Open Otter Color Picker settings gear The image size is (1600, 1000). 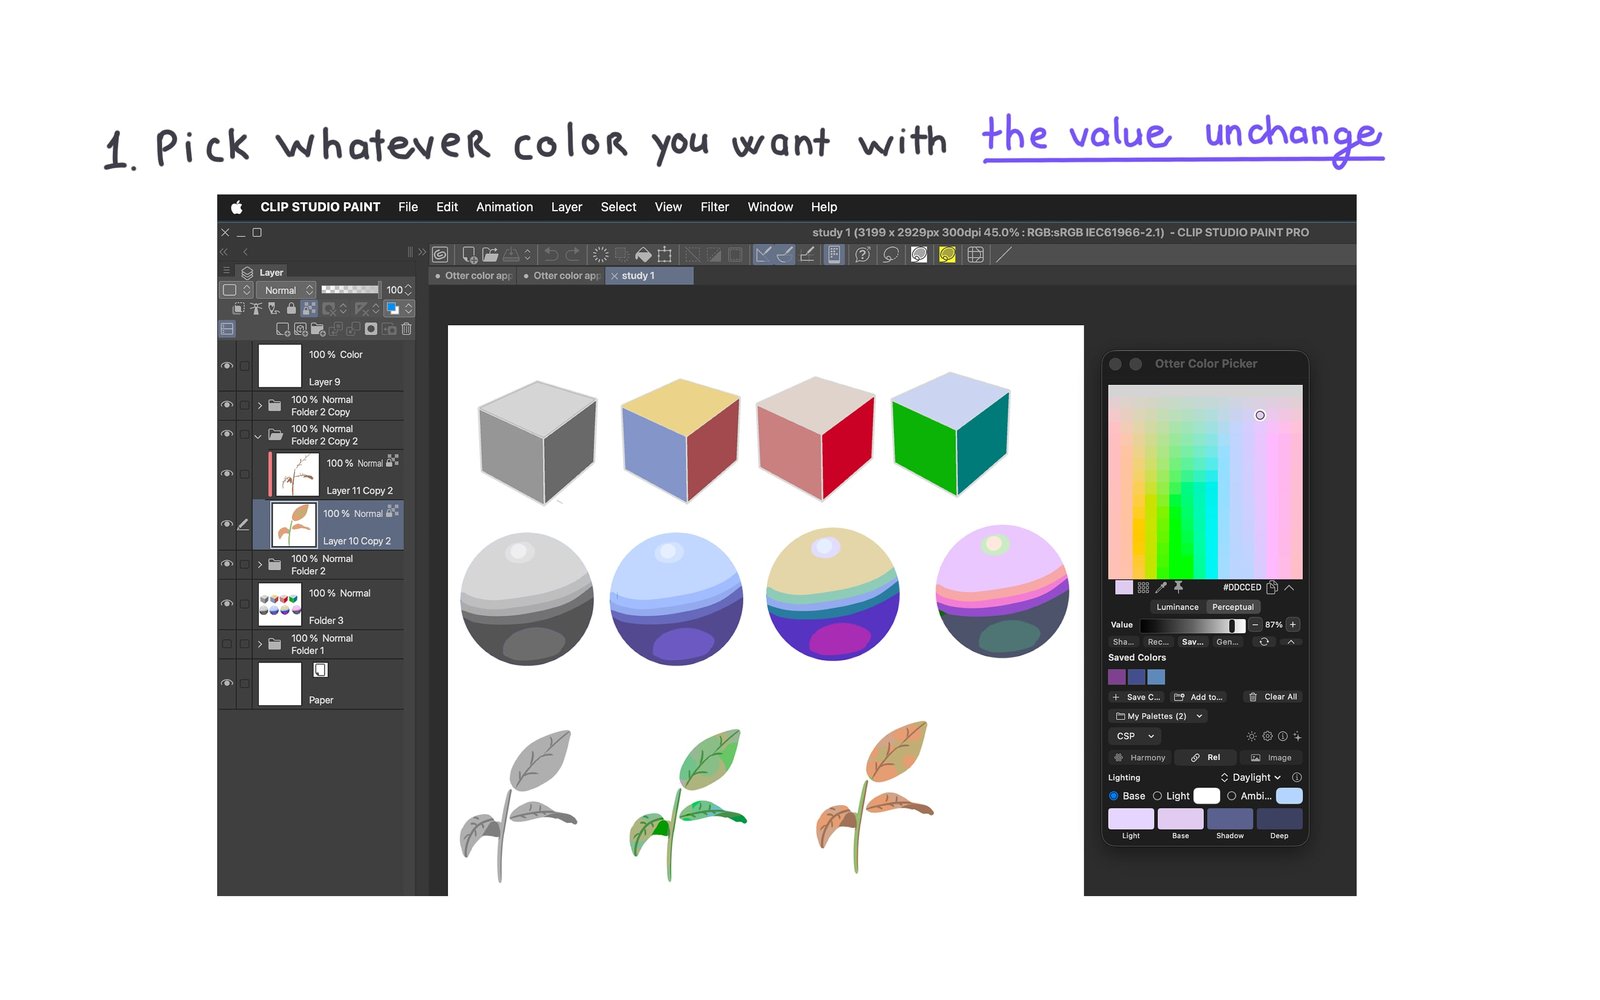click(1267, 736)
